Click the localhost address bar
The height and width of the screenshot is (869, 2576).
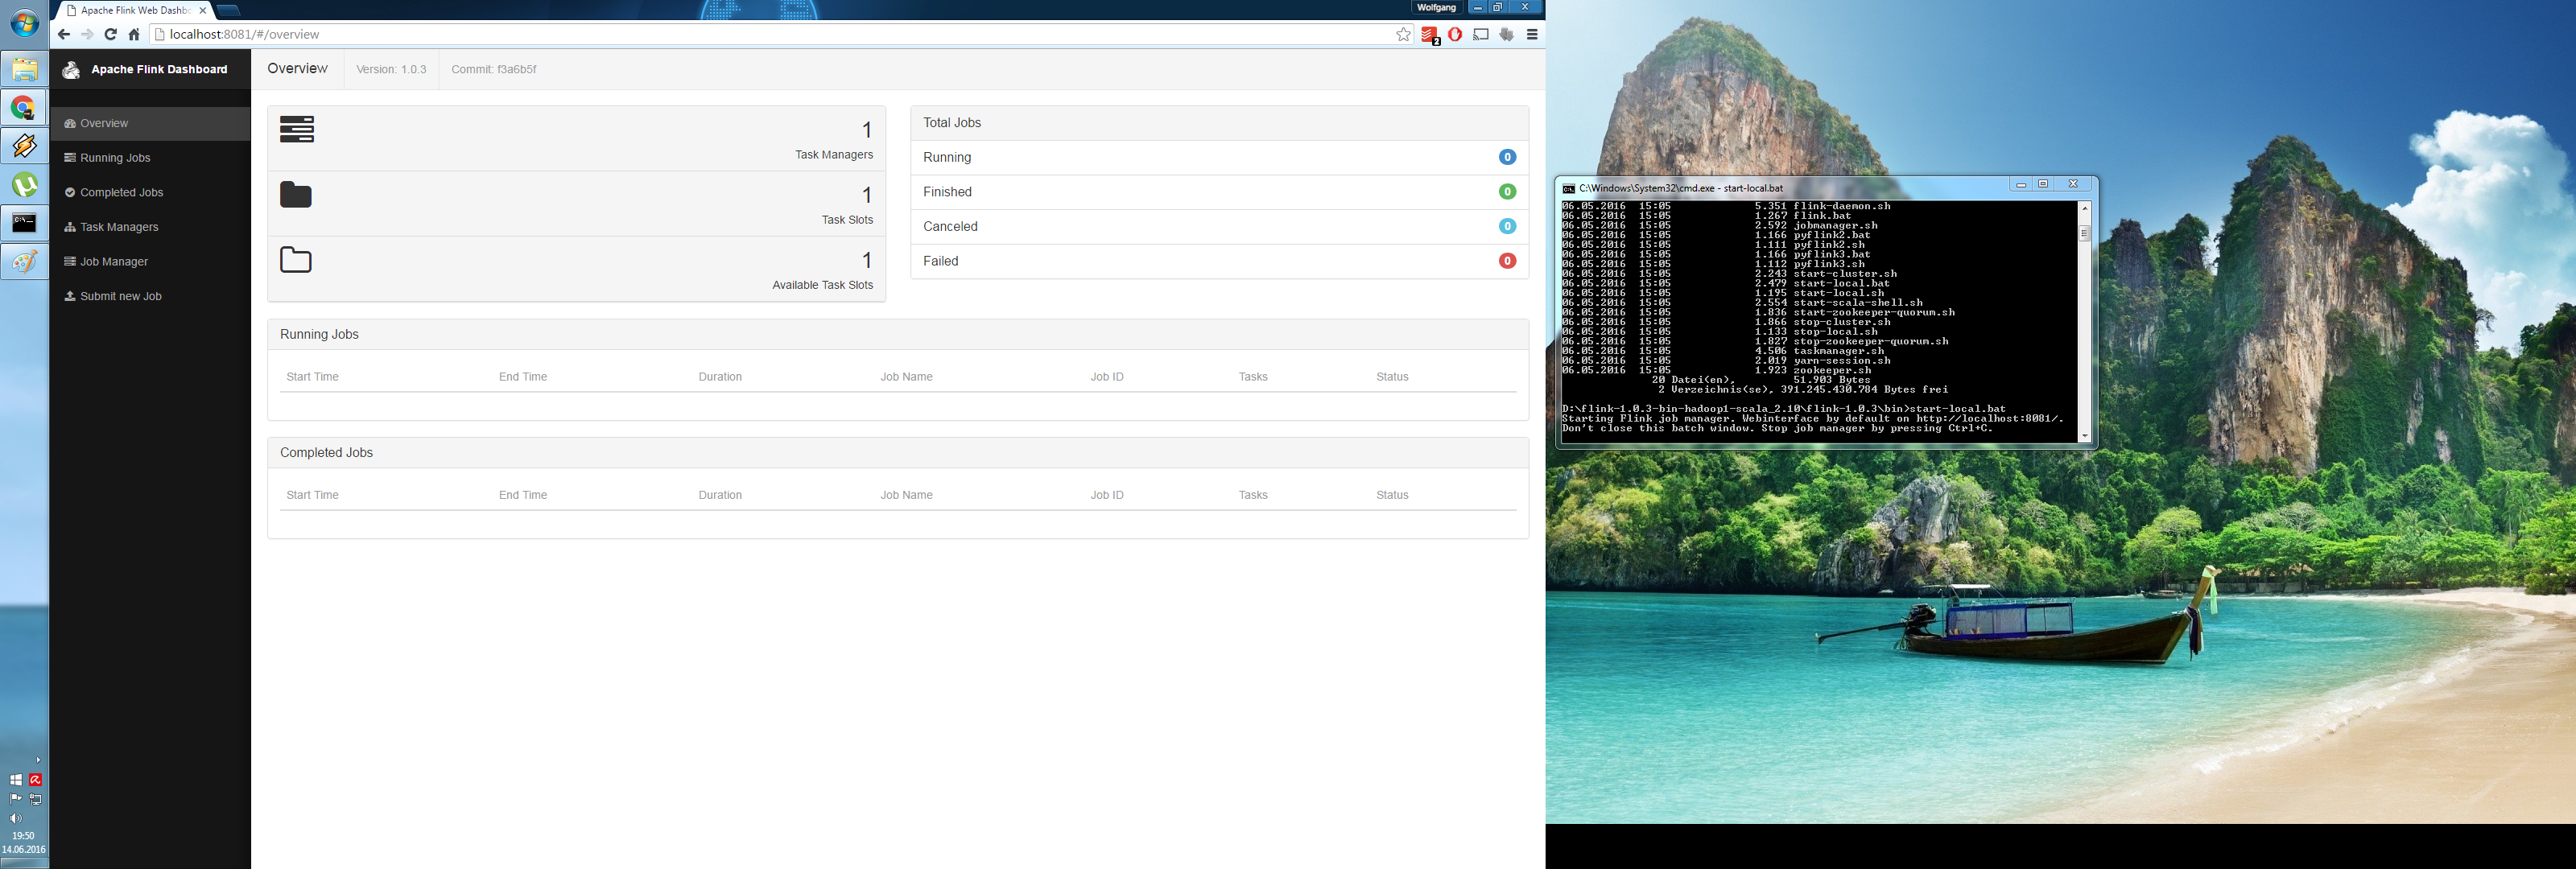pyautogui.click(x=700, y=34)
